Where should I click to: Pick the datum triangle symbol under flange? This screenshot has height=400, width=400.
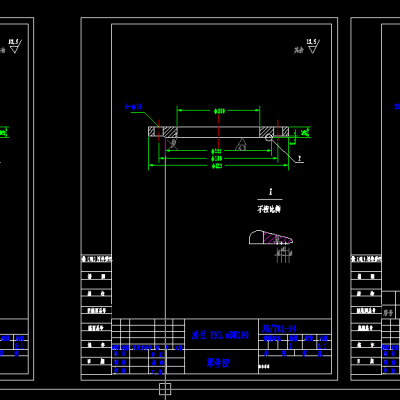tap(241, 144)
